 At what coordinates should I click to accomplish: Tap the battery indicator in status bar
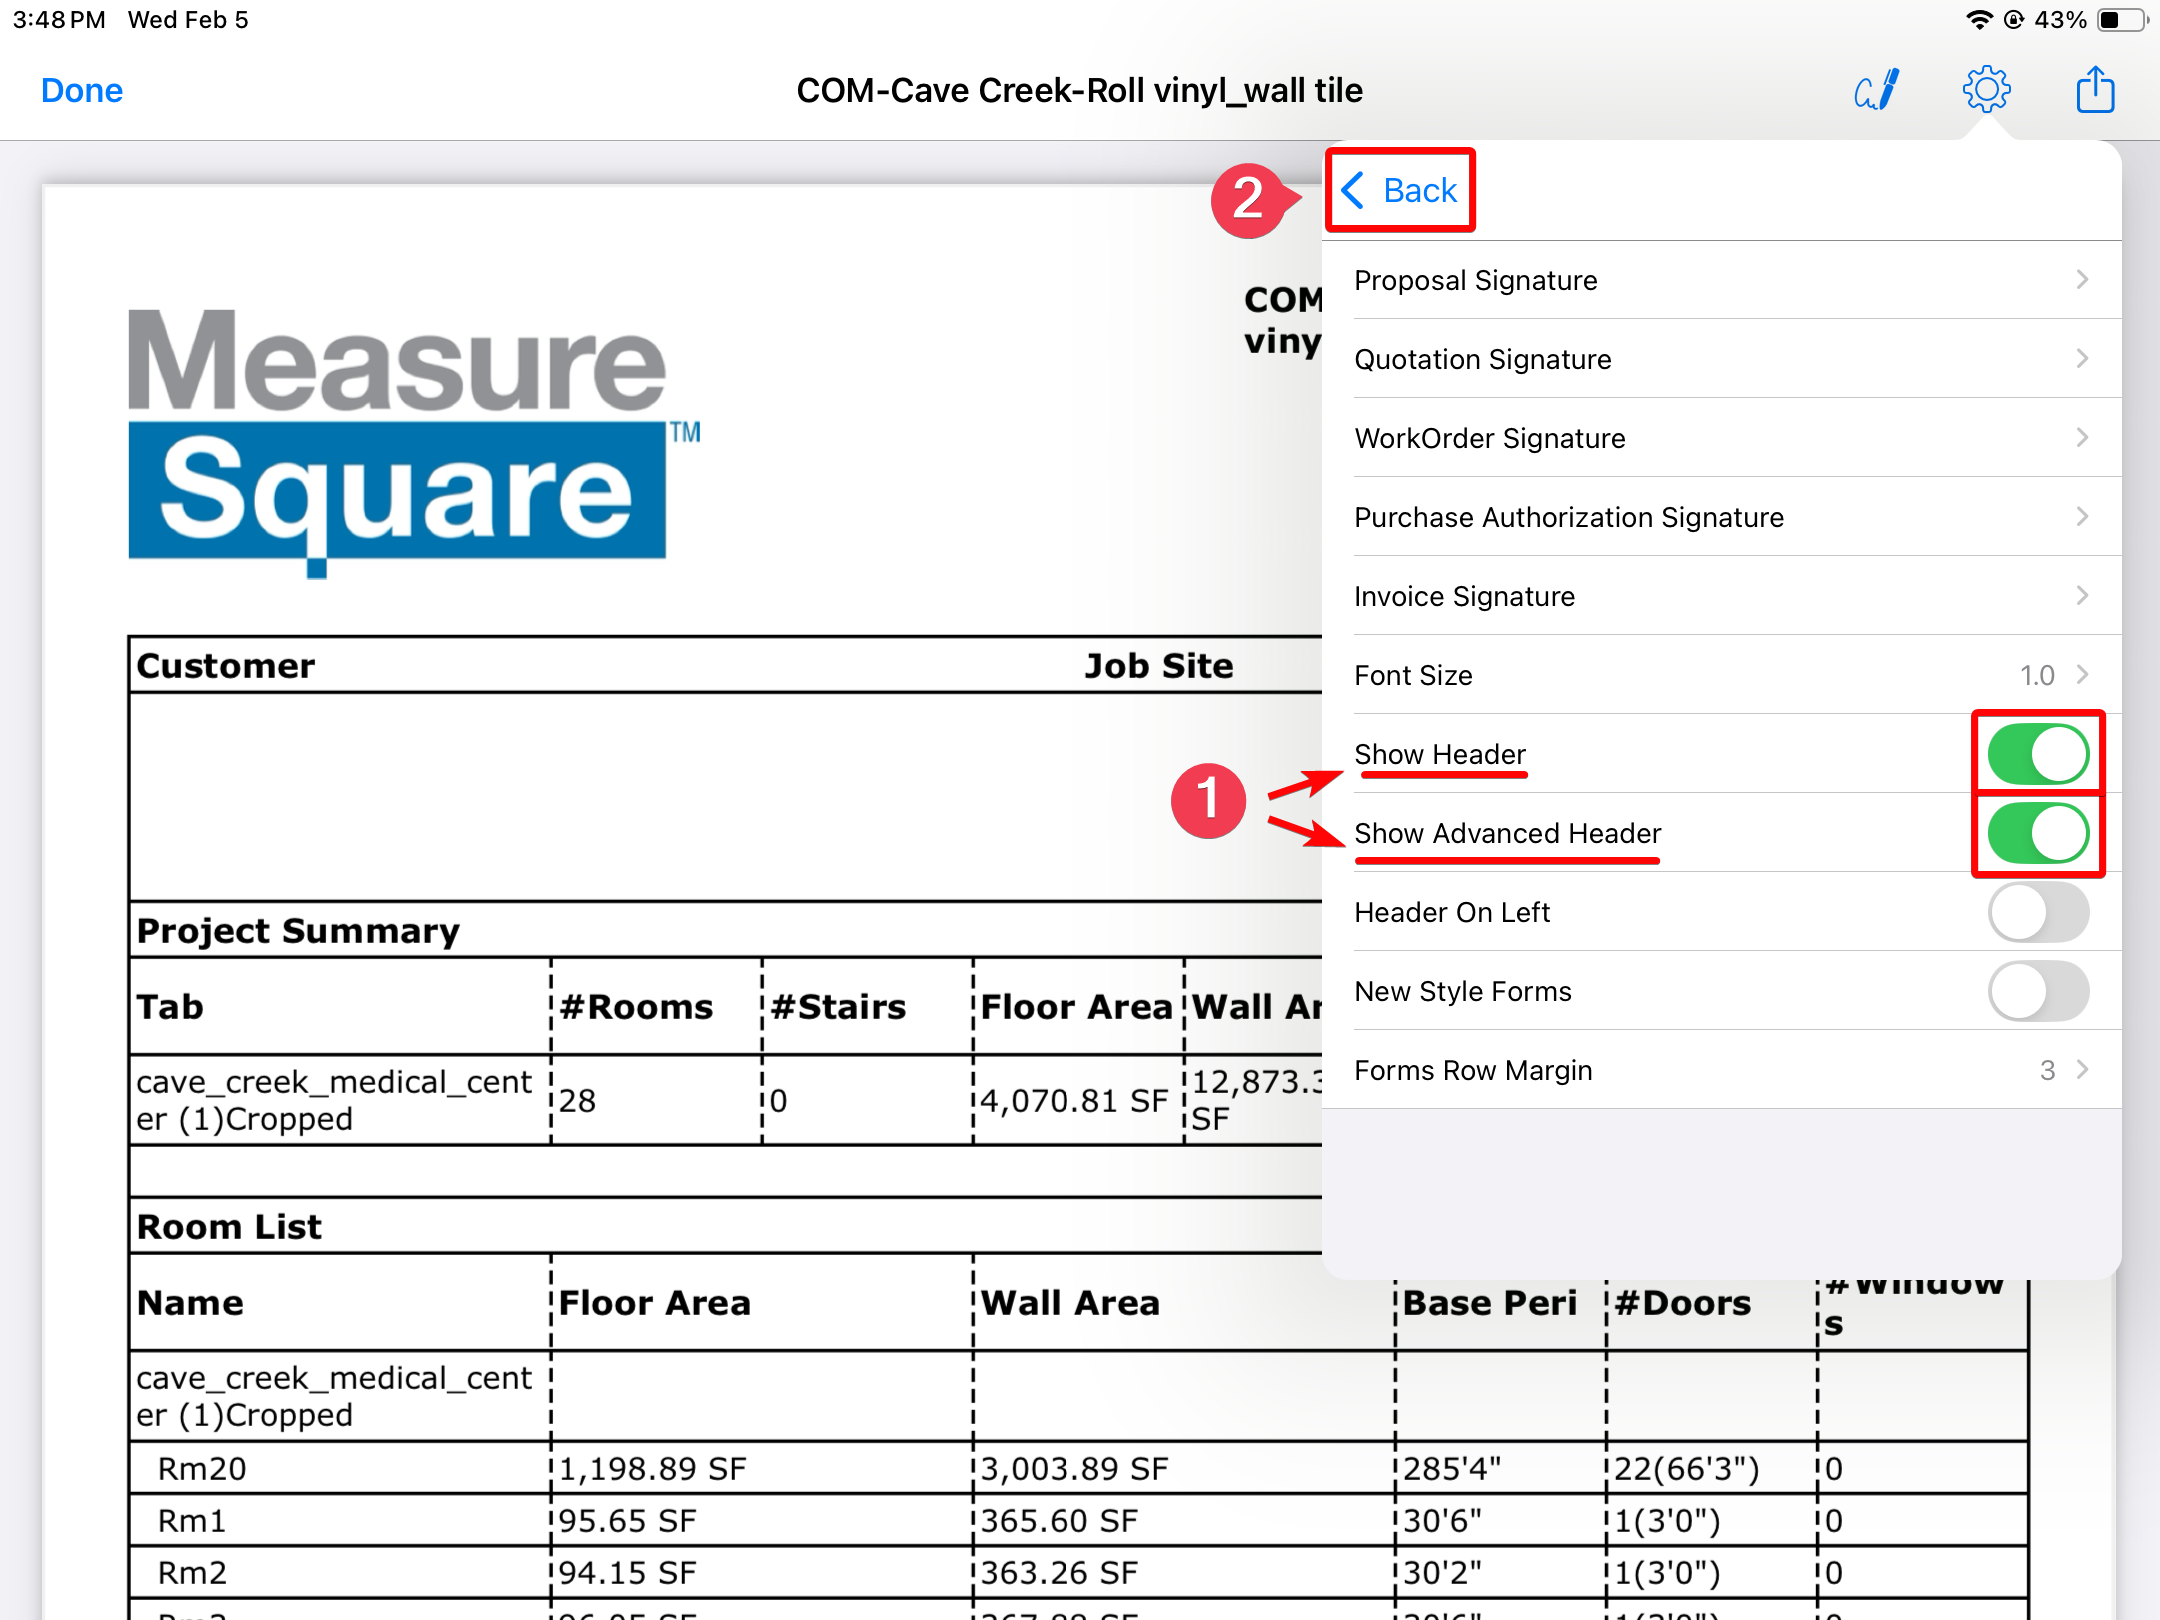tap(2122, 20)
